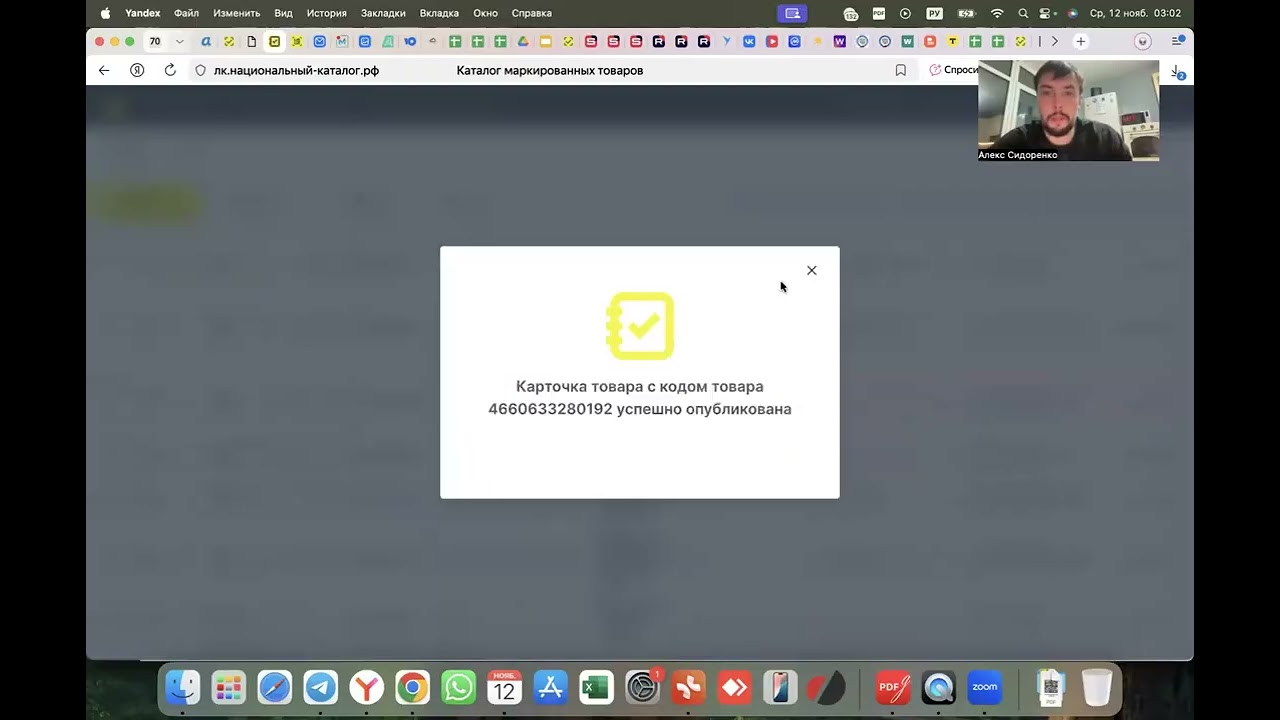Go back with the browser back arrow
This screenshot has height=720, width=1280.
click(x=104, y=70)
